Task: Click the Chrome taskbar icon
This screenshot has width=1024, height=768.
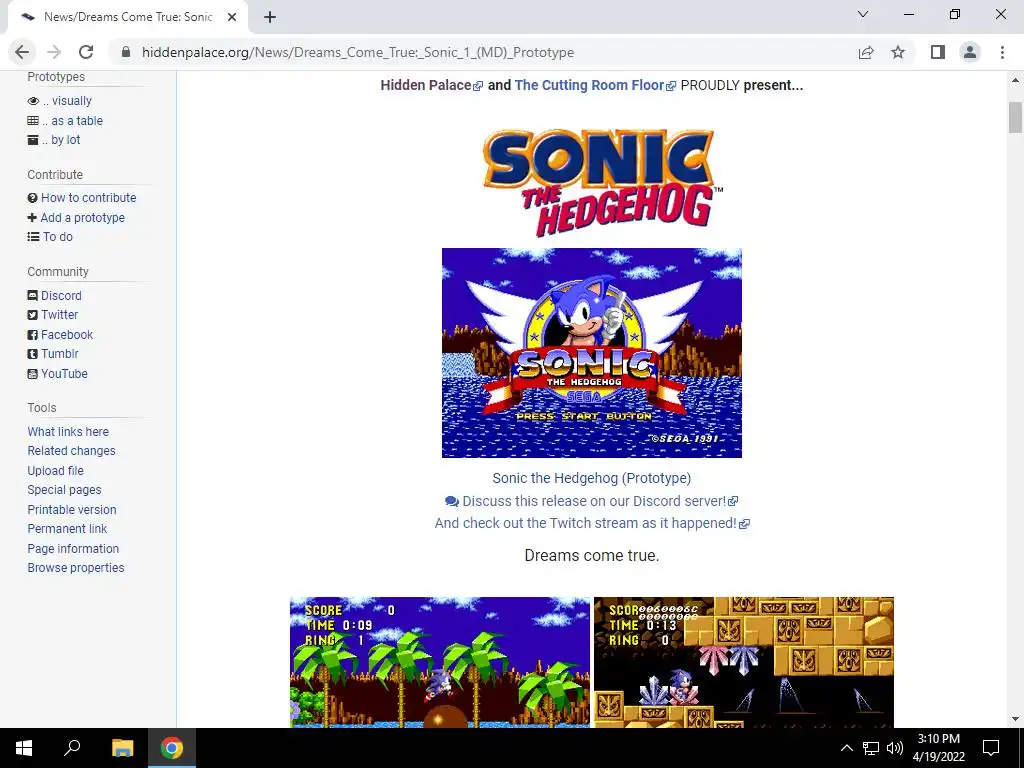Action: click(x=172, y=748)
